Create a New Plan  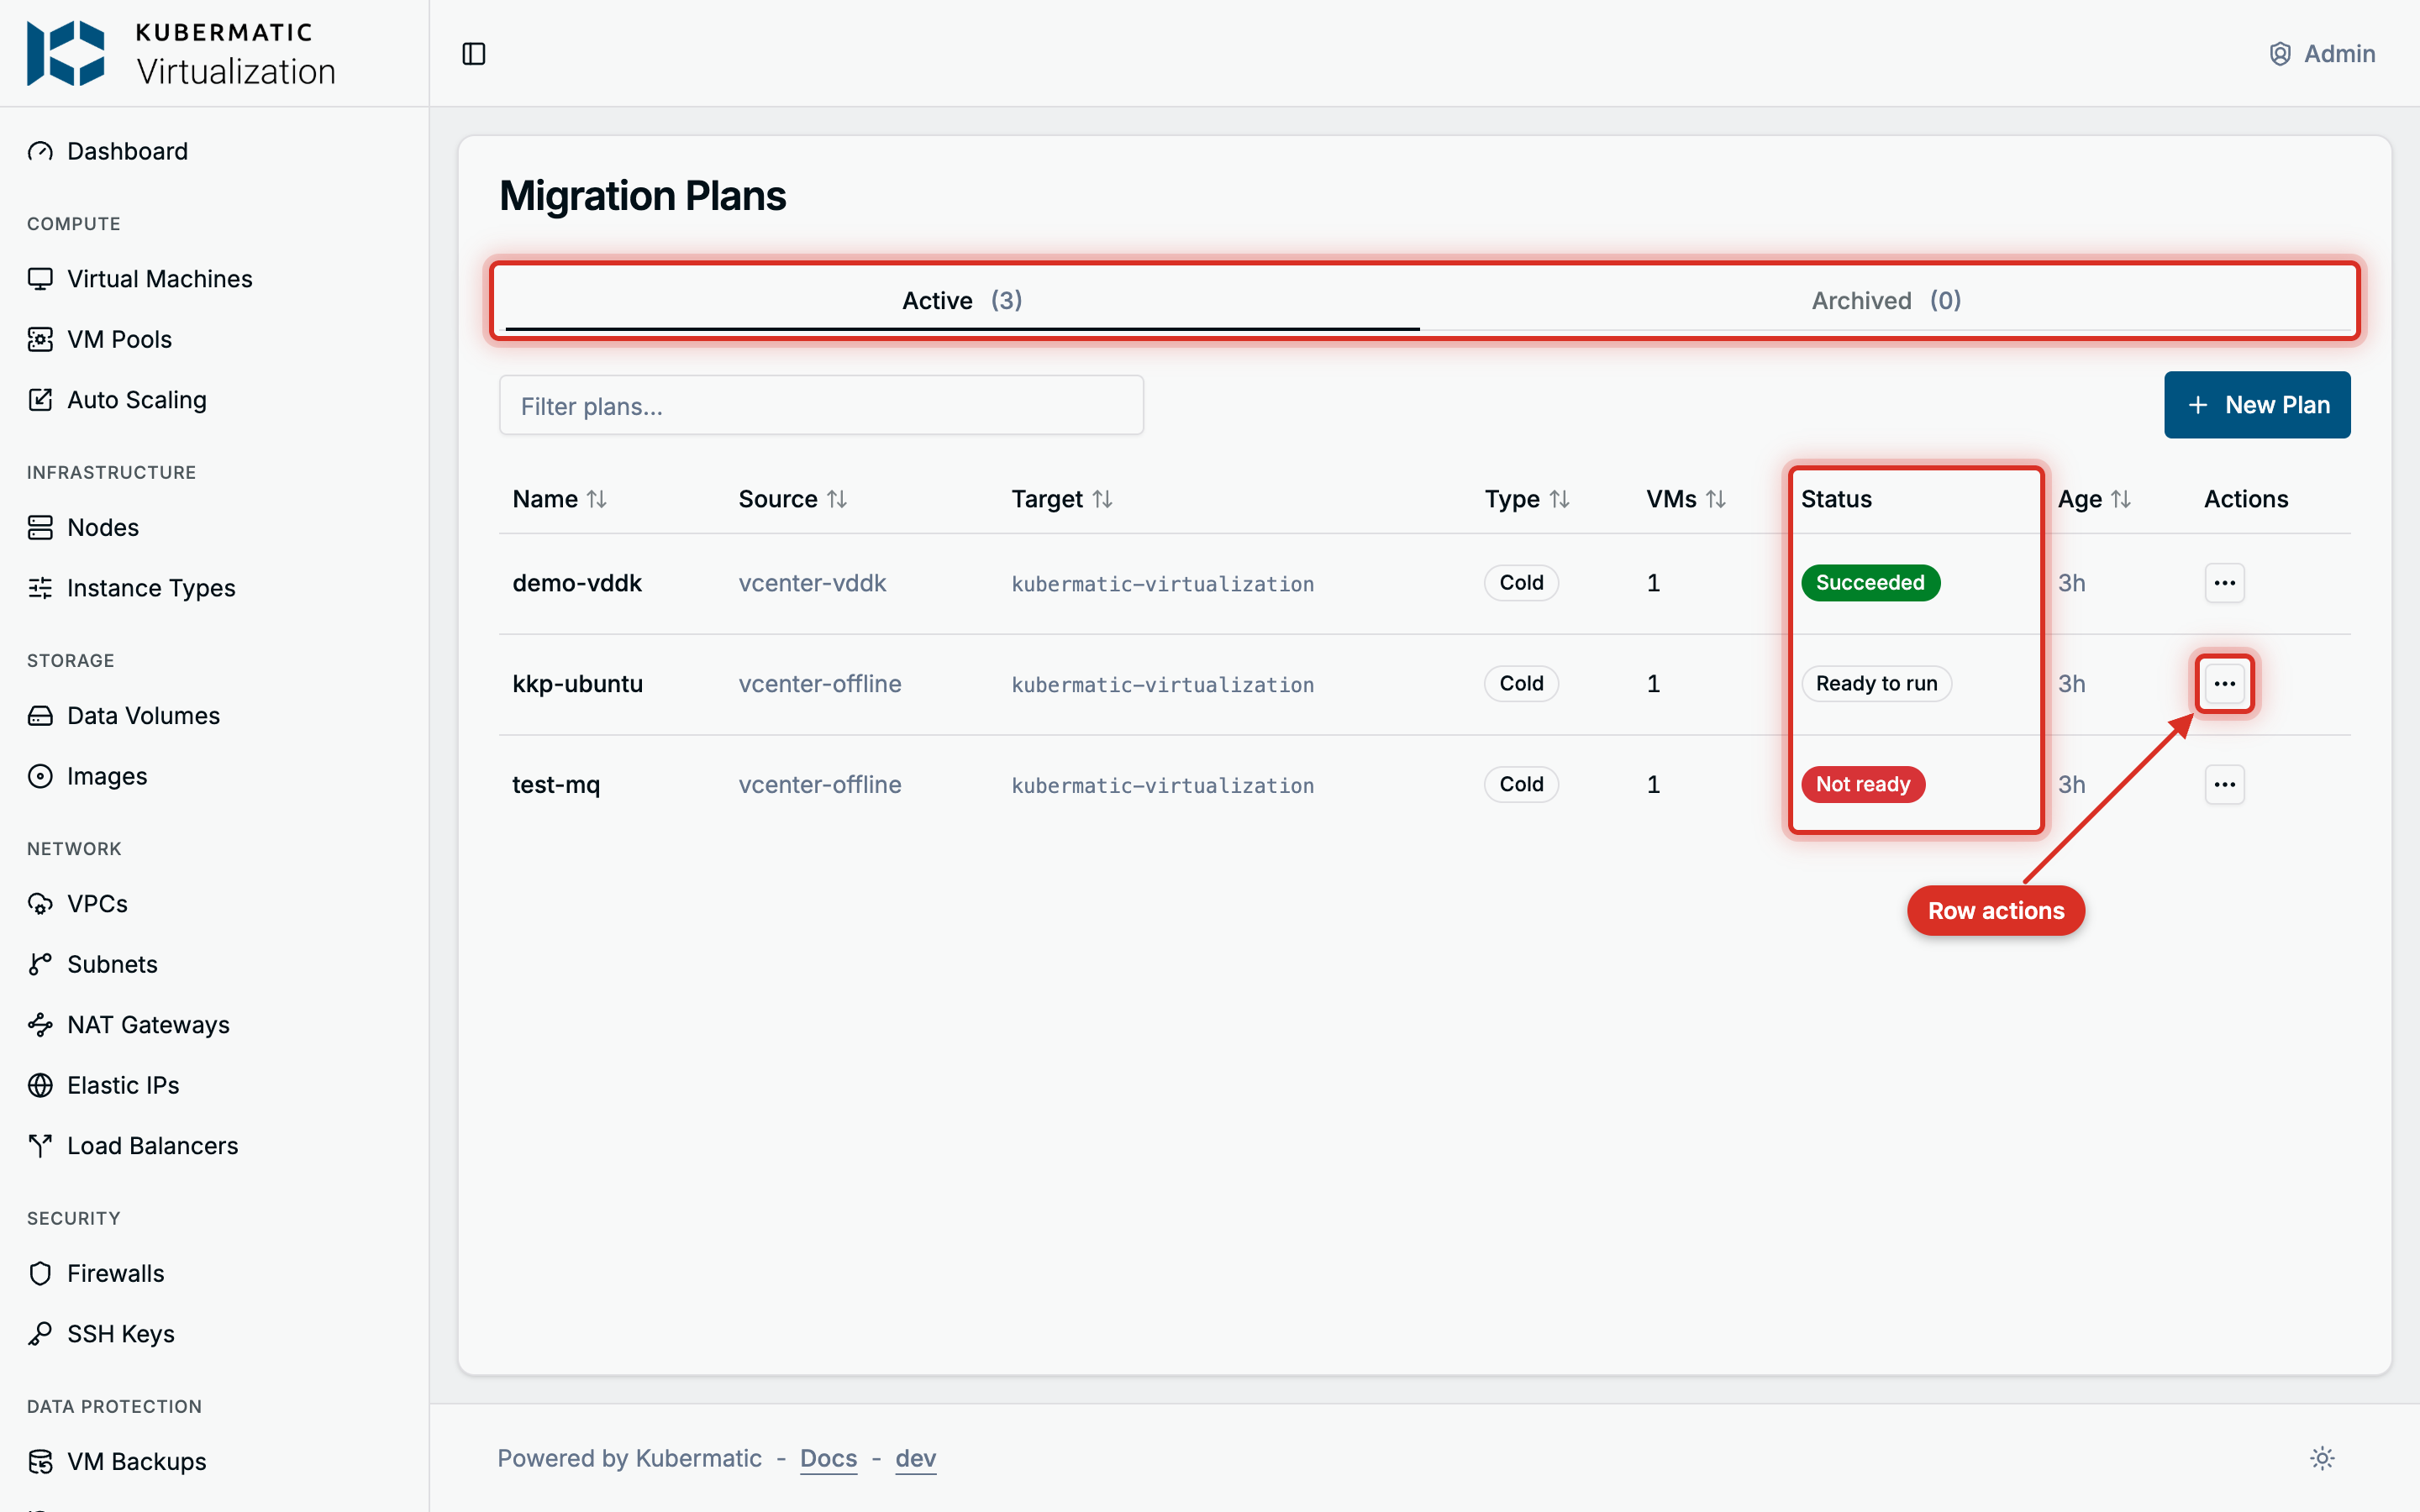click(x=2257, y=405)
